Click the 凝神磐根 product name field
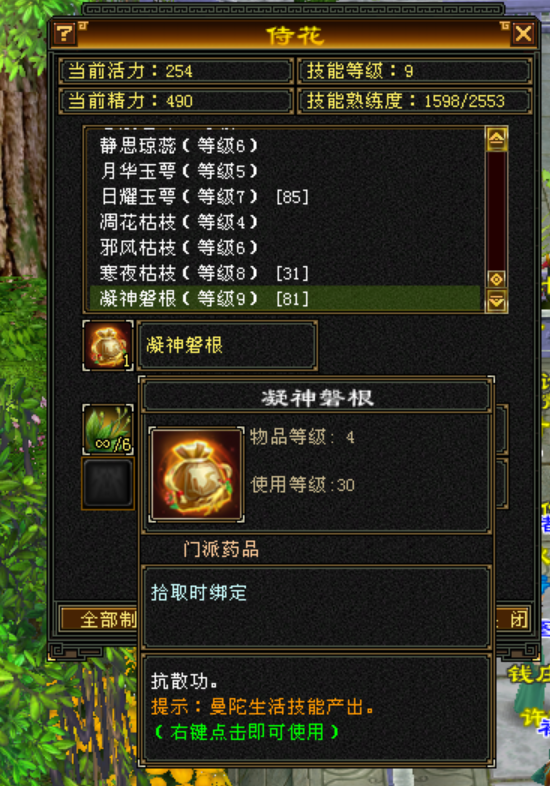 coord(227,346)
